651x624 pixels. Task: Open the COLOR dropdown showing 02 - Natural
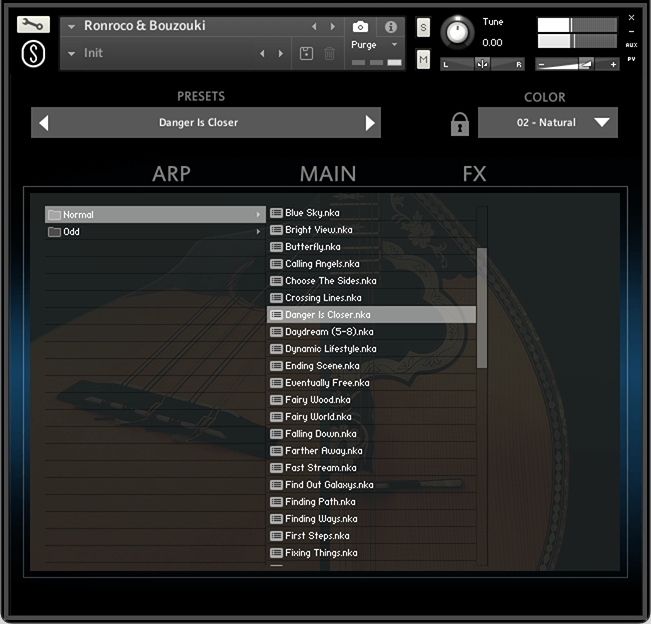pyautogui.click(x=547, y=123)
